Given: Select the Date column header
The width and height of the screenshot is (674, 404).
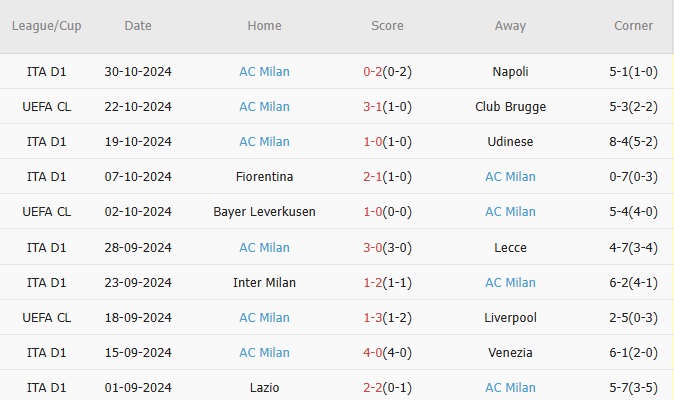Looking at the screenshot, I should (x=138, y=26).
